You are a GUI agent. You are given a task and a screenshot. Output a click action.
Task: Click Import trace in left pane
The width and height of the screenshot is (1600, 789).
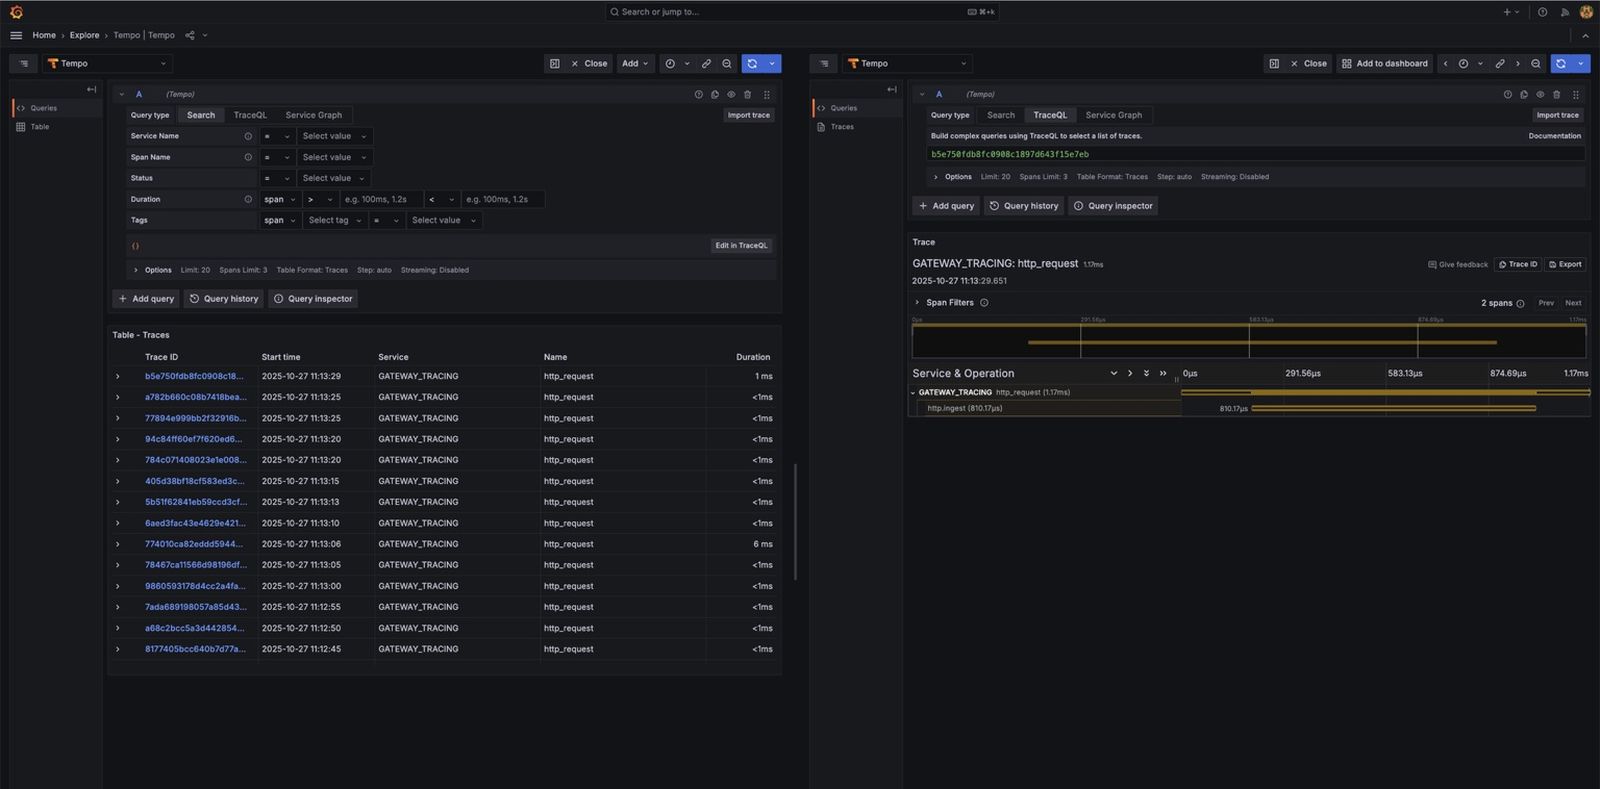tap(749, 115)
